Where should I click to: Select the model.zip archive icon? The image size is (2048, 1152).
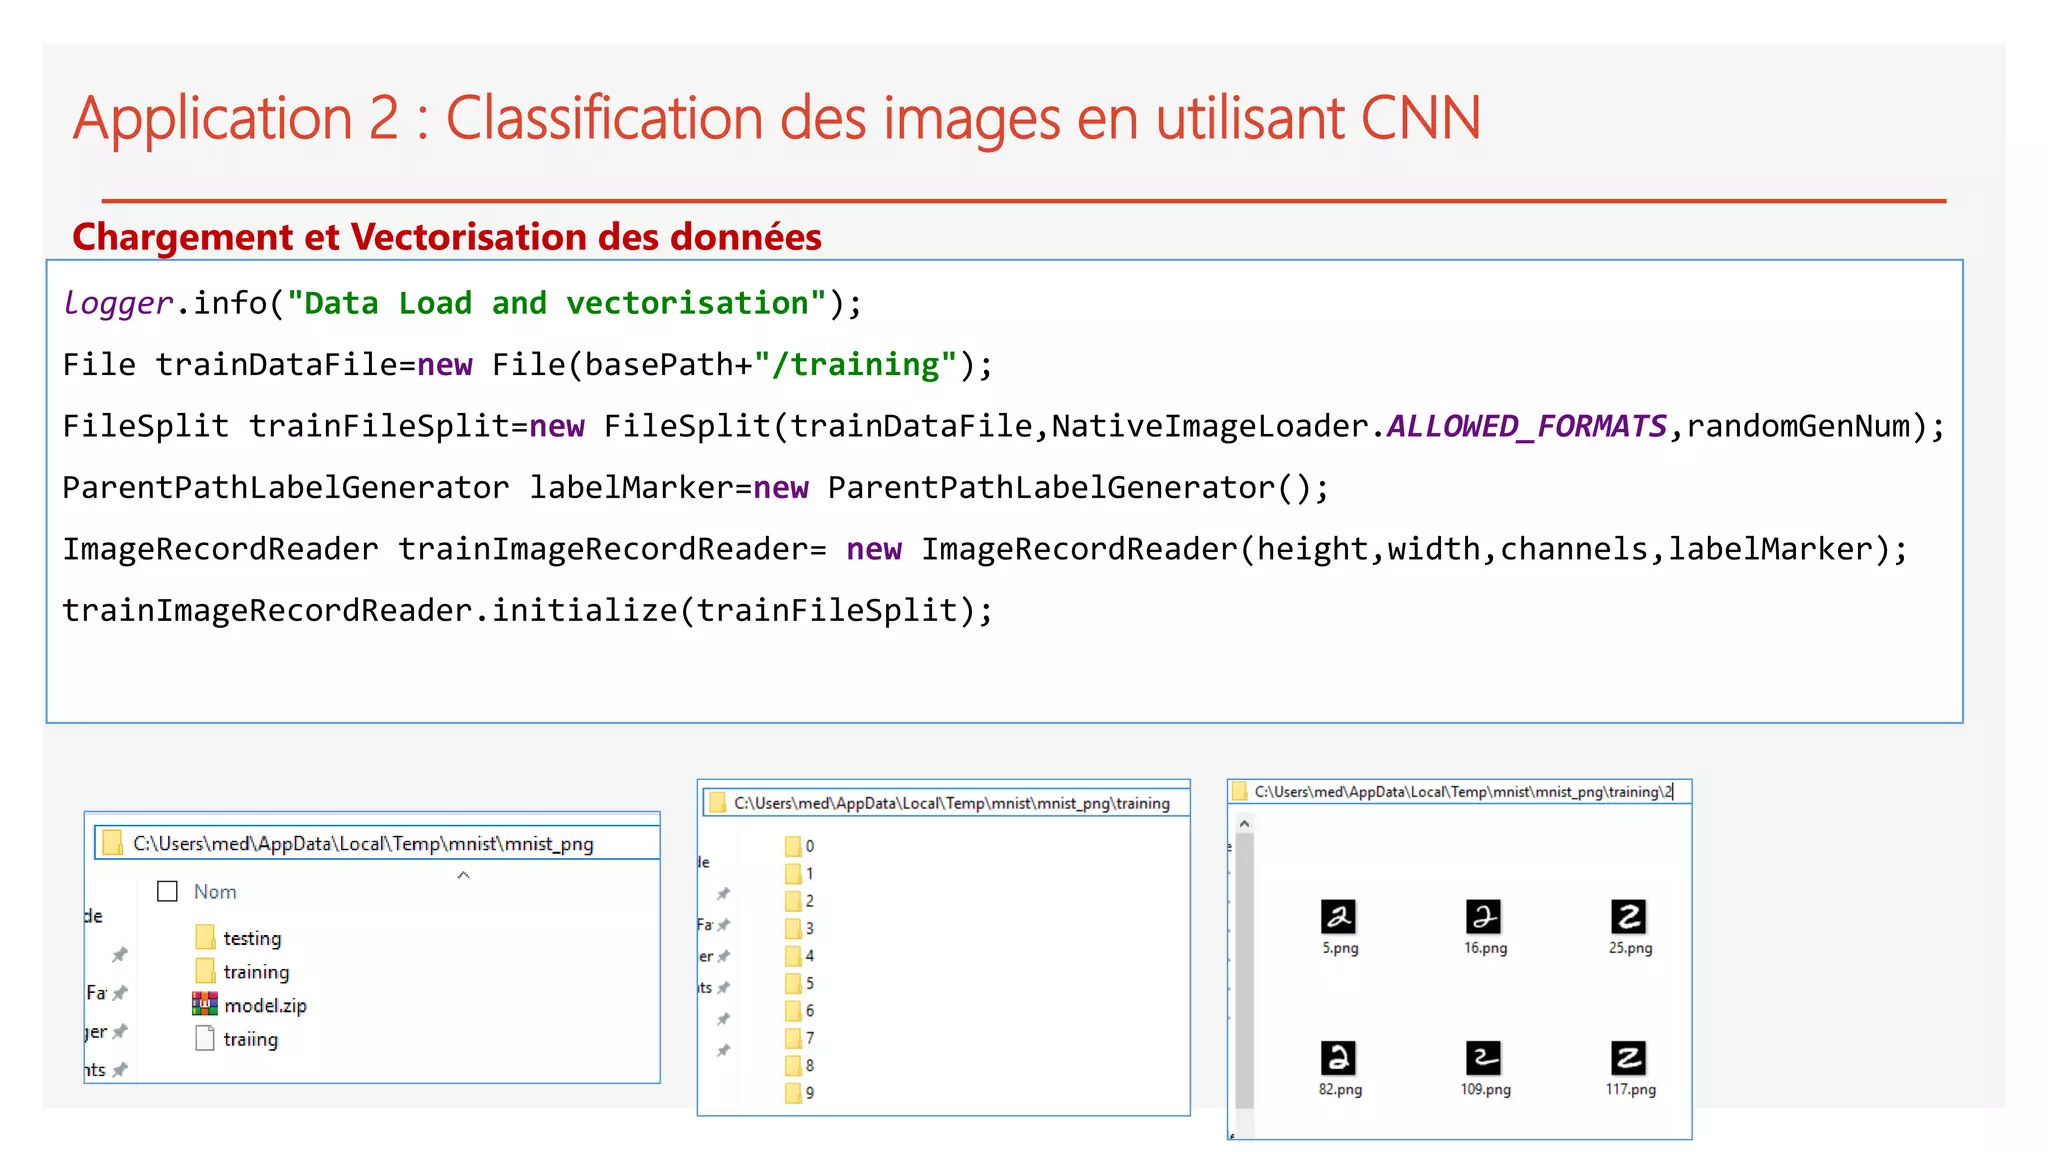[x=205, y=1004]
